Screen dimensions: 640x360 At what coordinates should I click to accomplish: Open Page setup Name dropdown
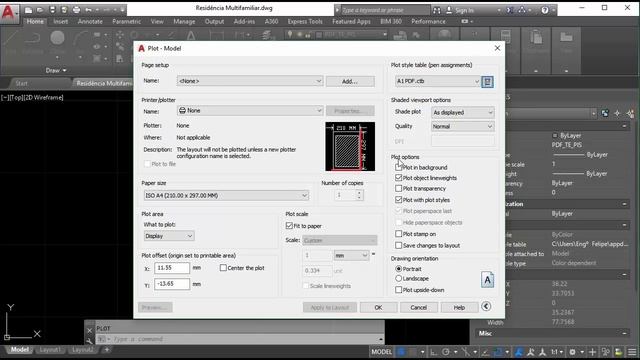(x=250, y=81)
